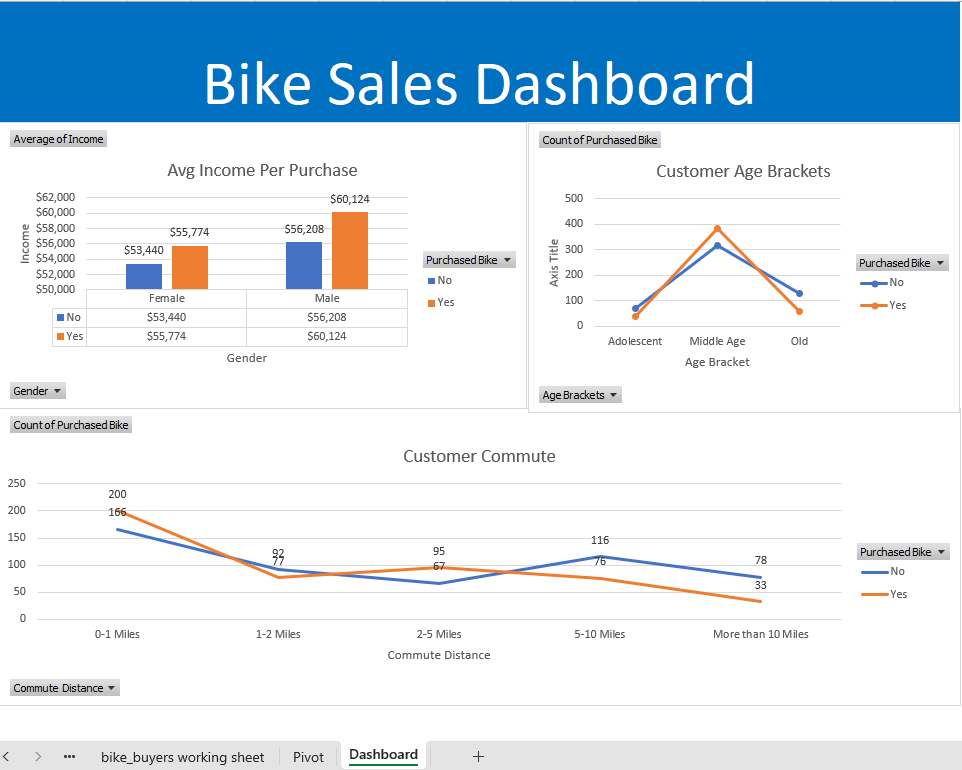Click the left sheet navigation arrow
Viewport: 962px width, 770px height.
point(8,757)
